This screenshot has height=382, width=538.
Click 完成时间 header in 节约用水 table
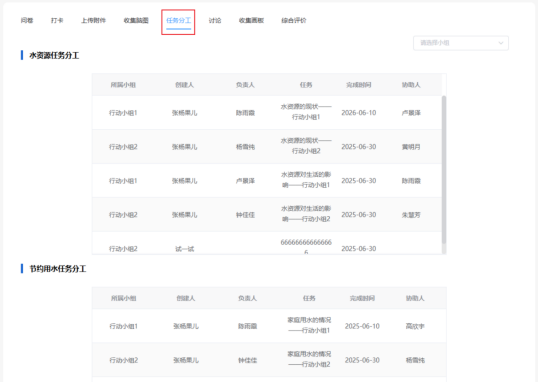point(362,298)
